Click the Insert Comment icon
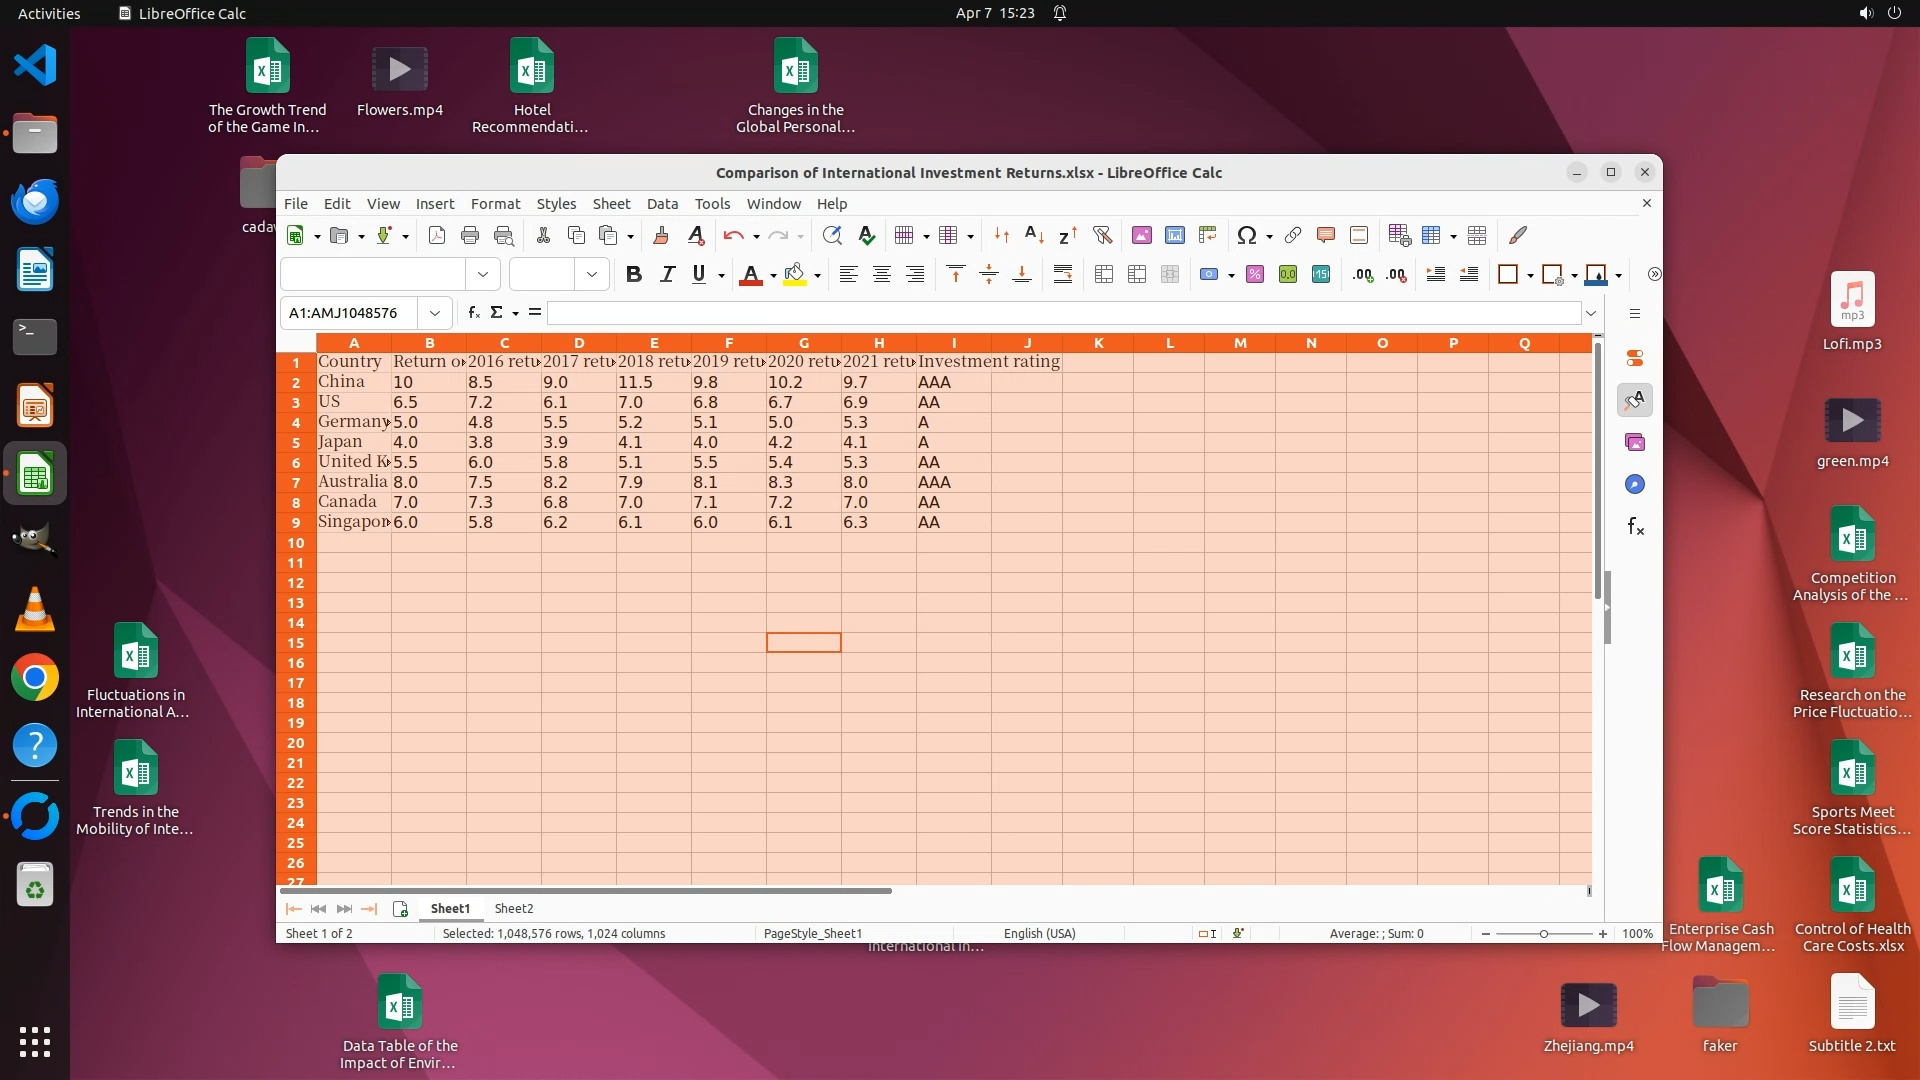 point(1326,236)
